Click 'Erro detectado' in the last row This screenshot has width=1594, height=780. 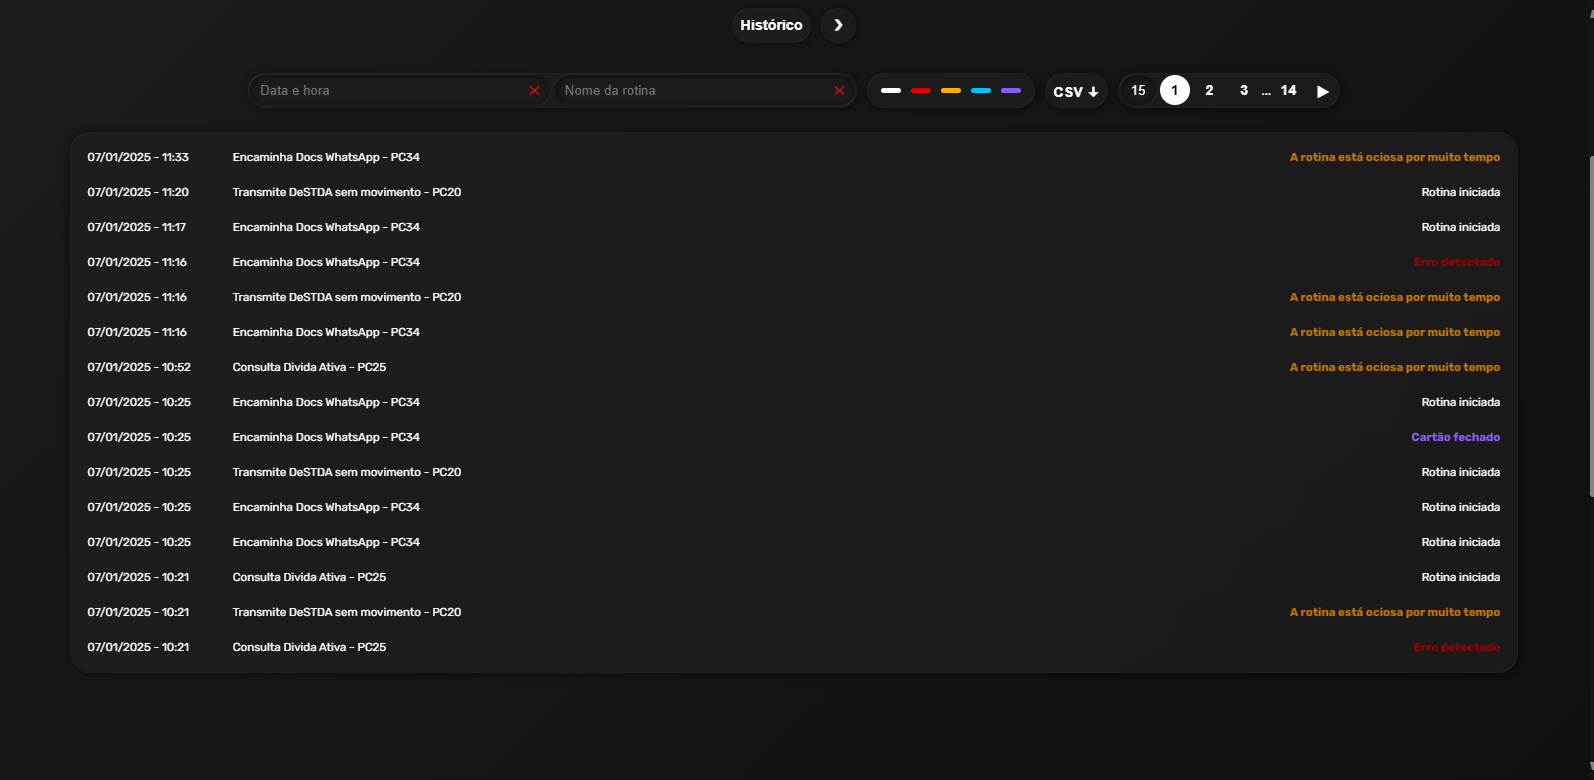click(1457, 647)
